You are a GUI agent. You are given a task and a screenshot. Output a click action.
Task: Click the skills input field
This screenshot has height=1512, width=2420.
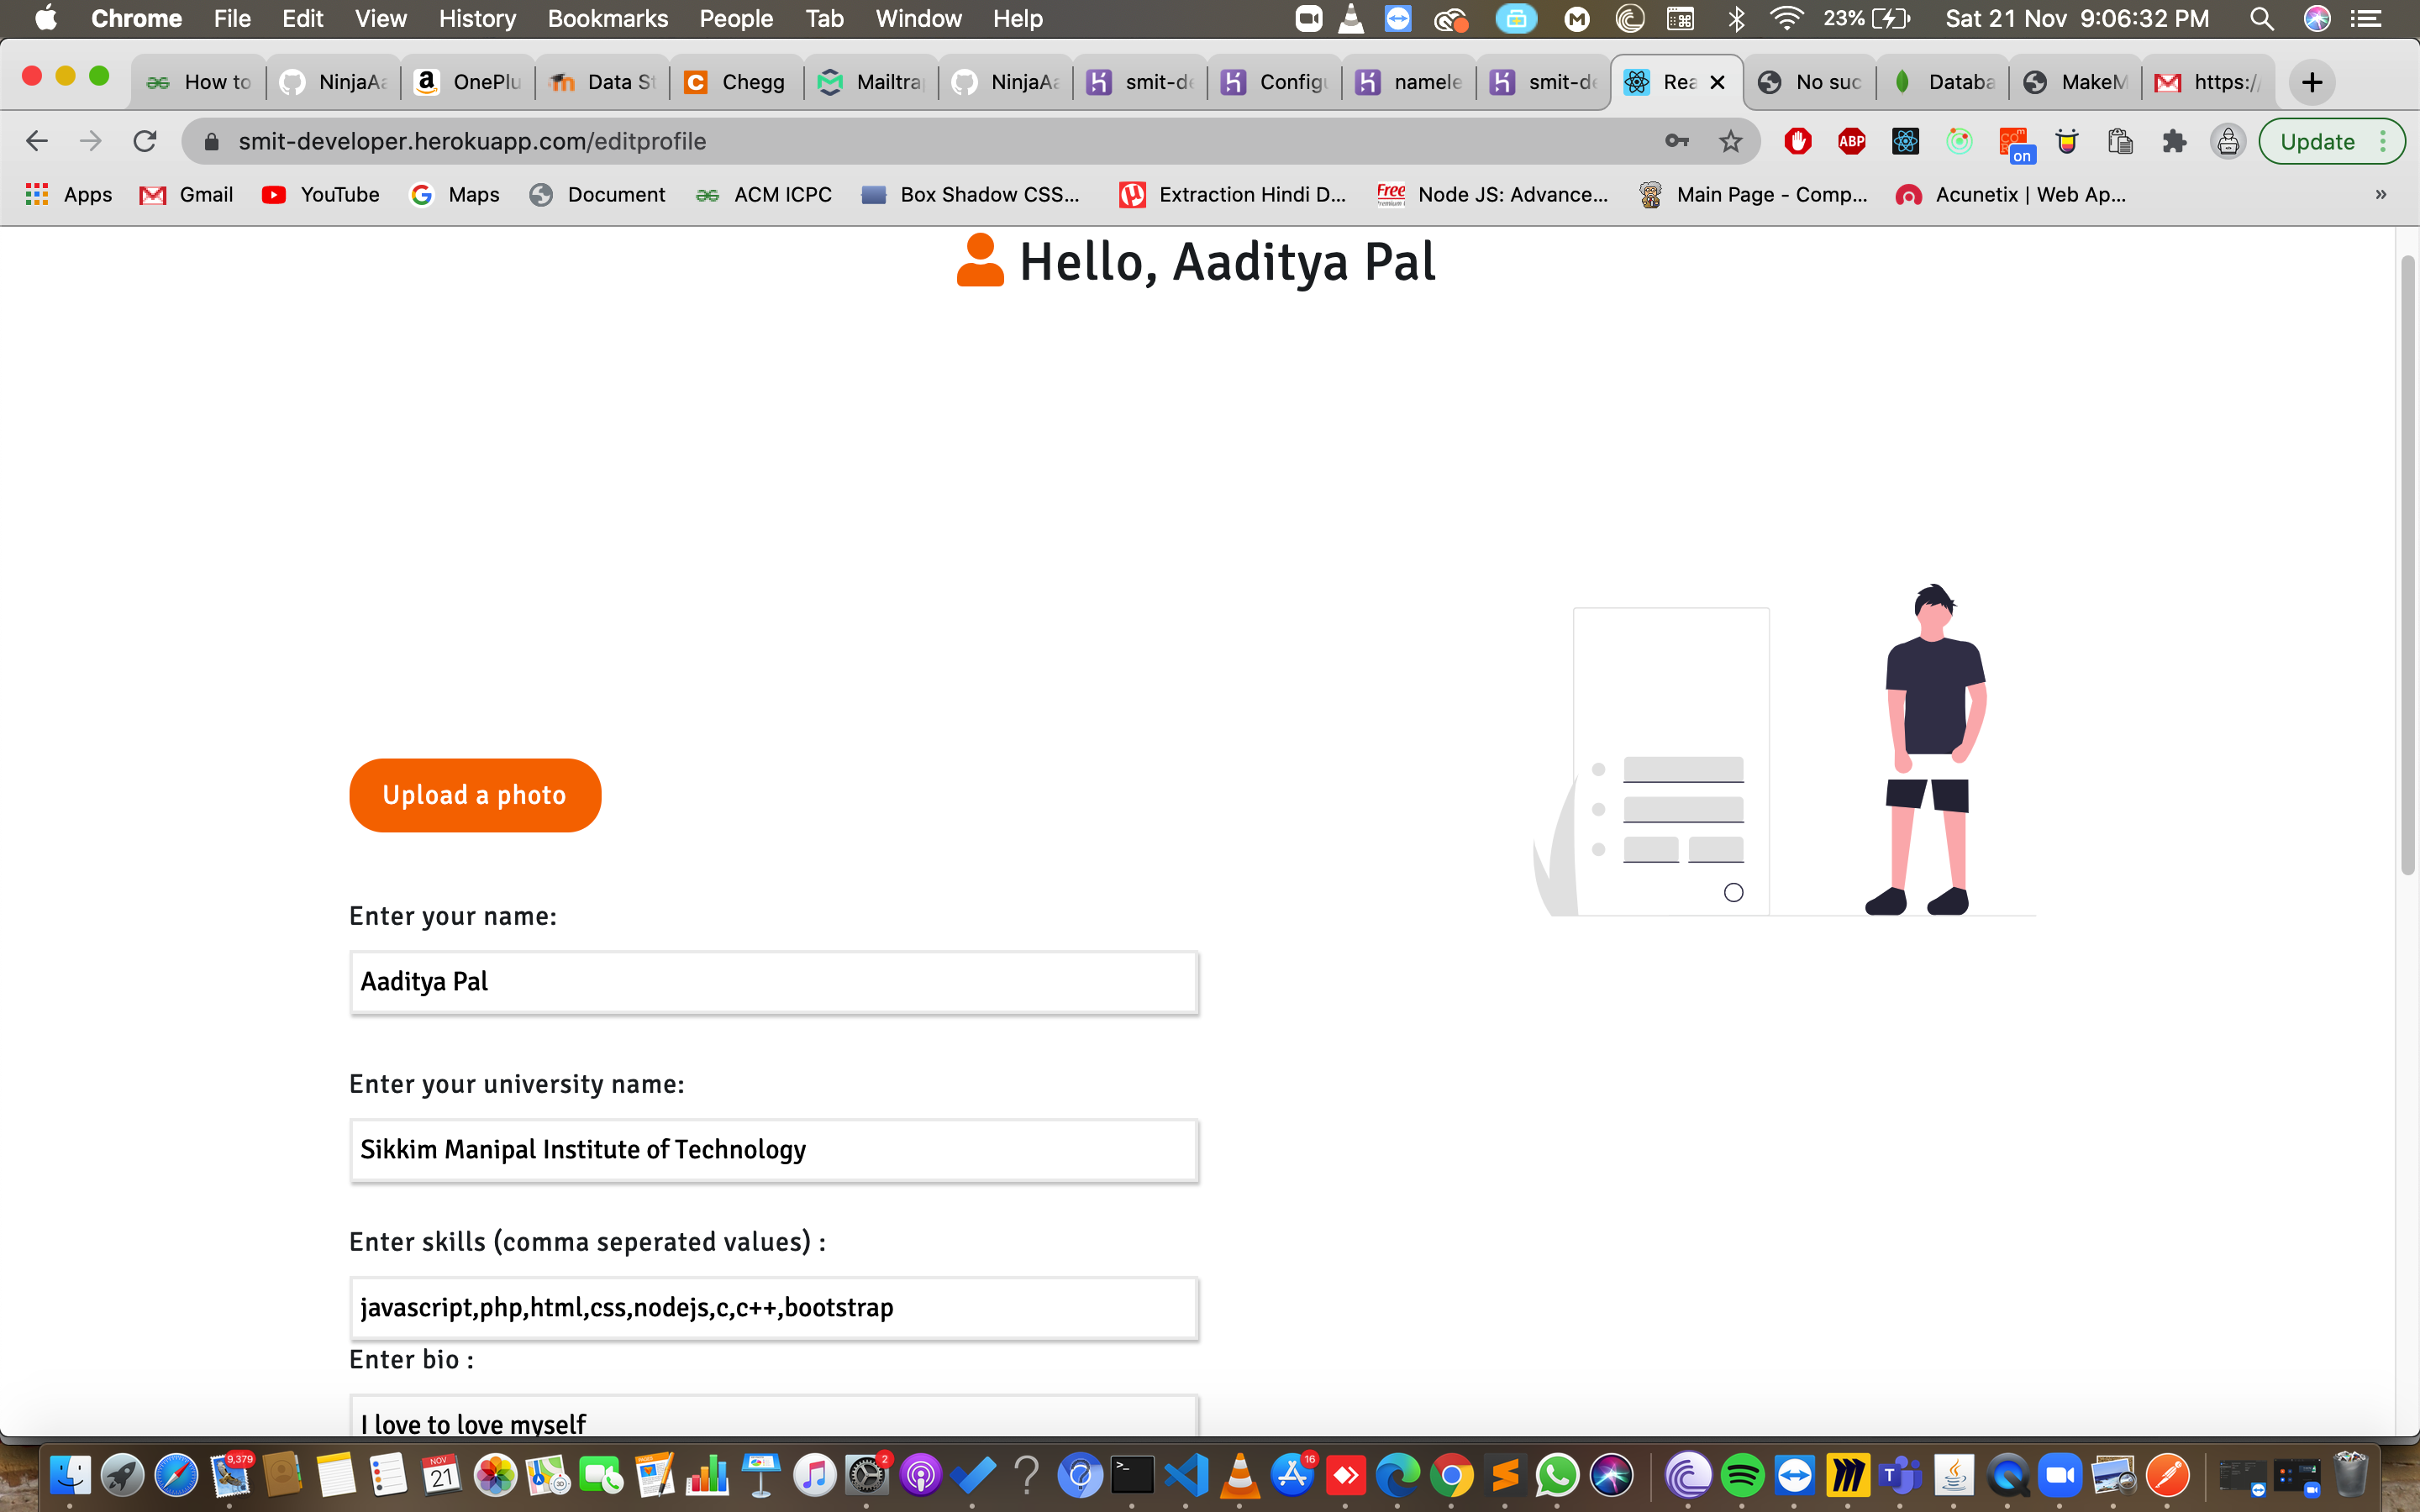pyautogui.click(x=774, y=1307)
